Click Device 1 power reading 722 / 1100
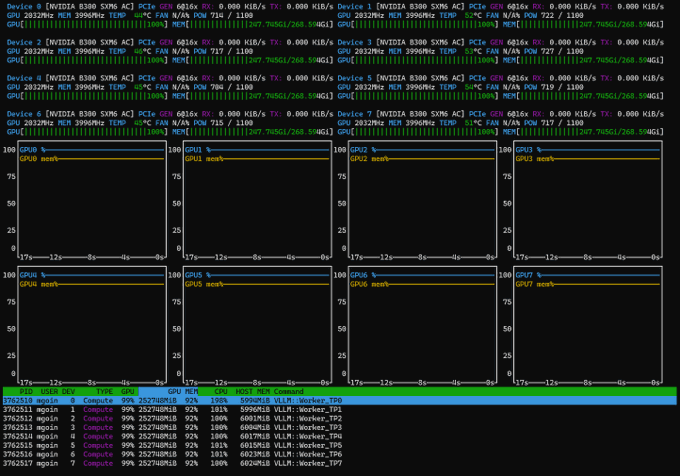Image resolution: width=680 pixels, height=476 pixels. [562, 16]
